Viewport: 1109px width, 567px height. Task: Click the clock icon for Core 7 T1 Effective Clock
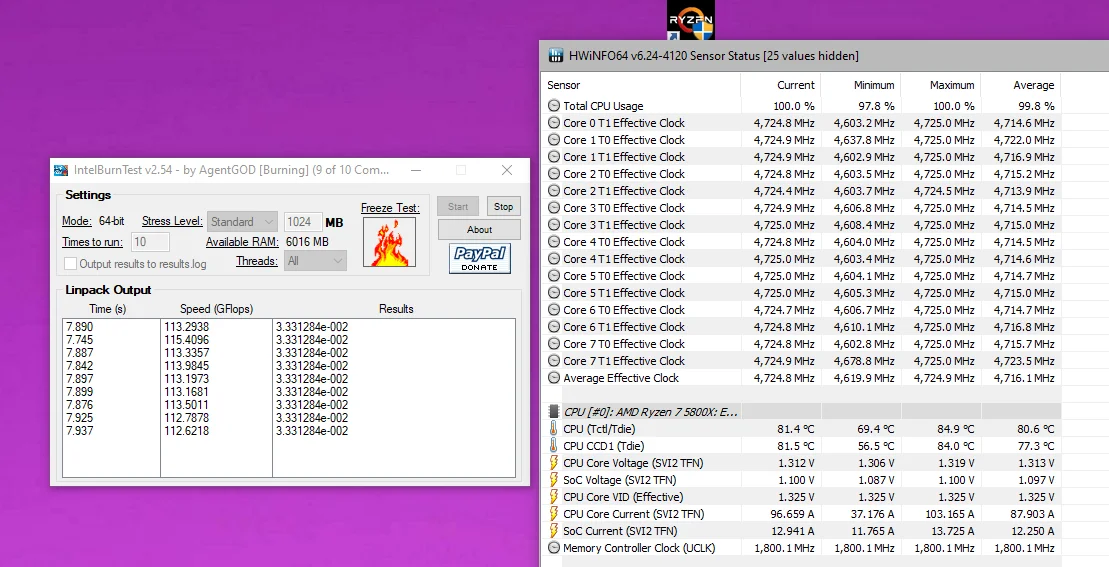coord(554,361)
